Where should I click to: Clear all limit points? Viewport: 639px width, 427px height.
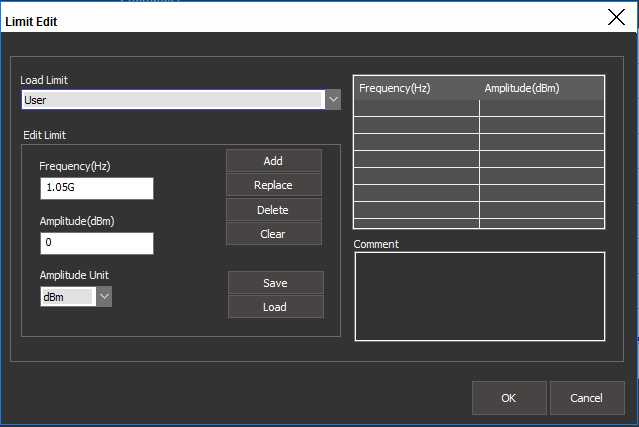coord(273,234)
